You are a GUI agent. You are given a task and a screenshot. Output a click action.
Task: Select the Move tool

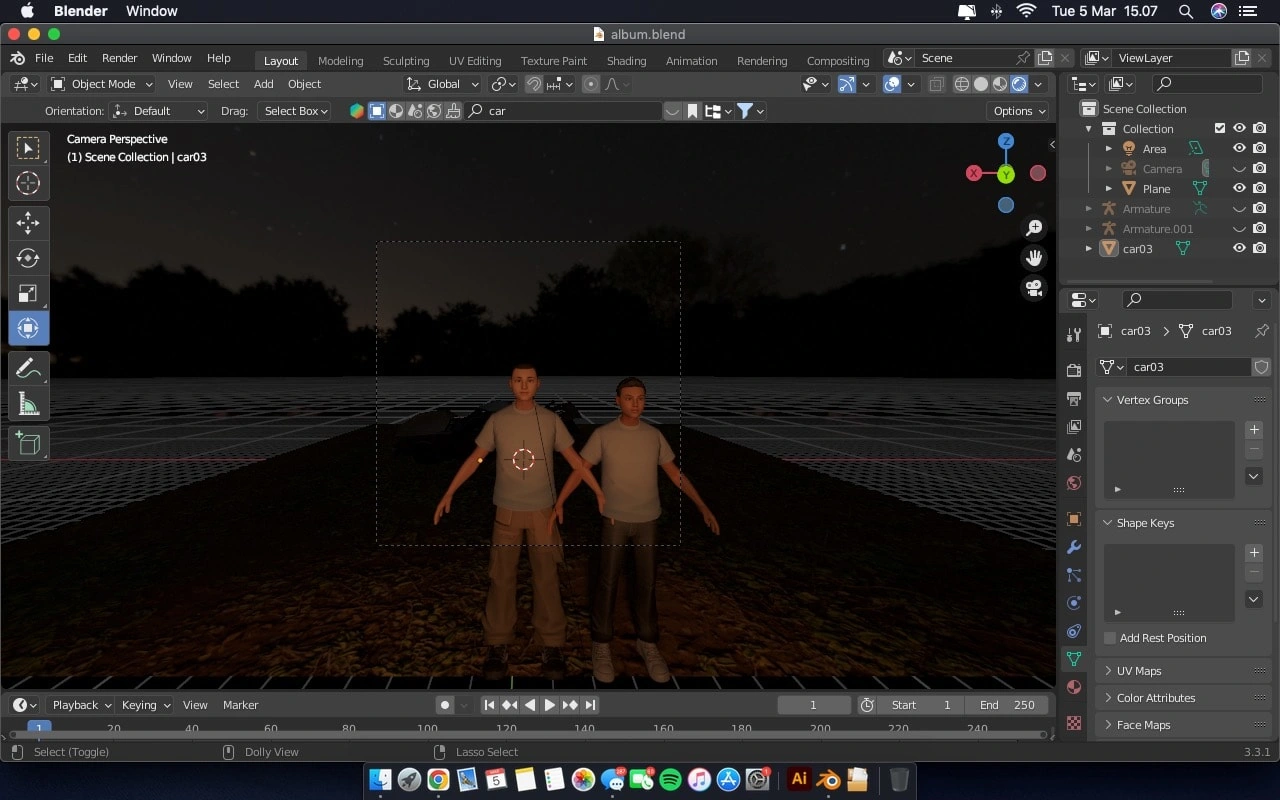pos(28,223)
